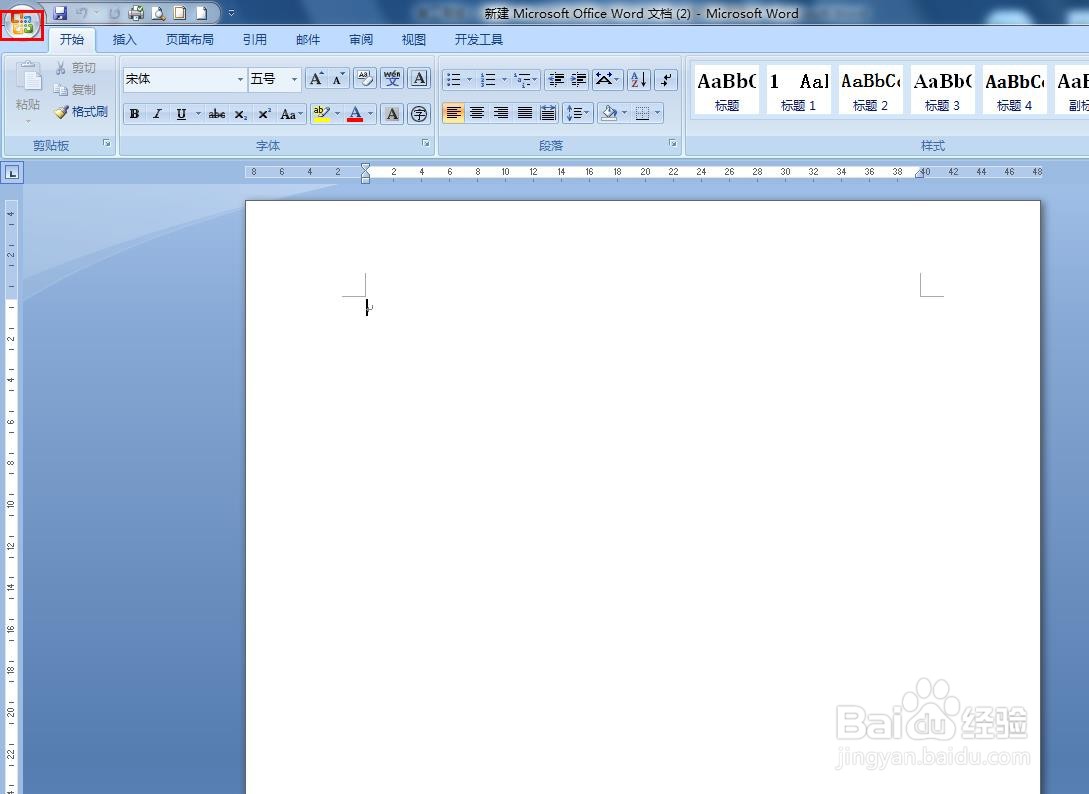
Task: Apply yellow text highlight color
Action: (321, 114)
